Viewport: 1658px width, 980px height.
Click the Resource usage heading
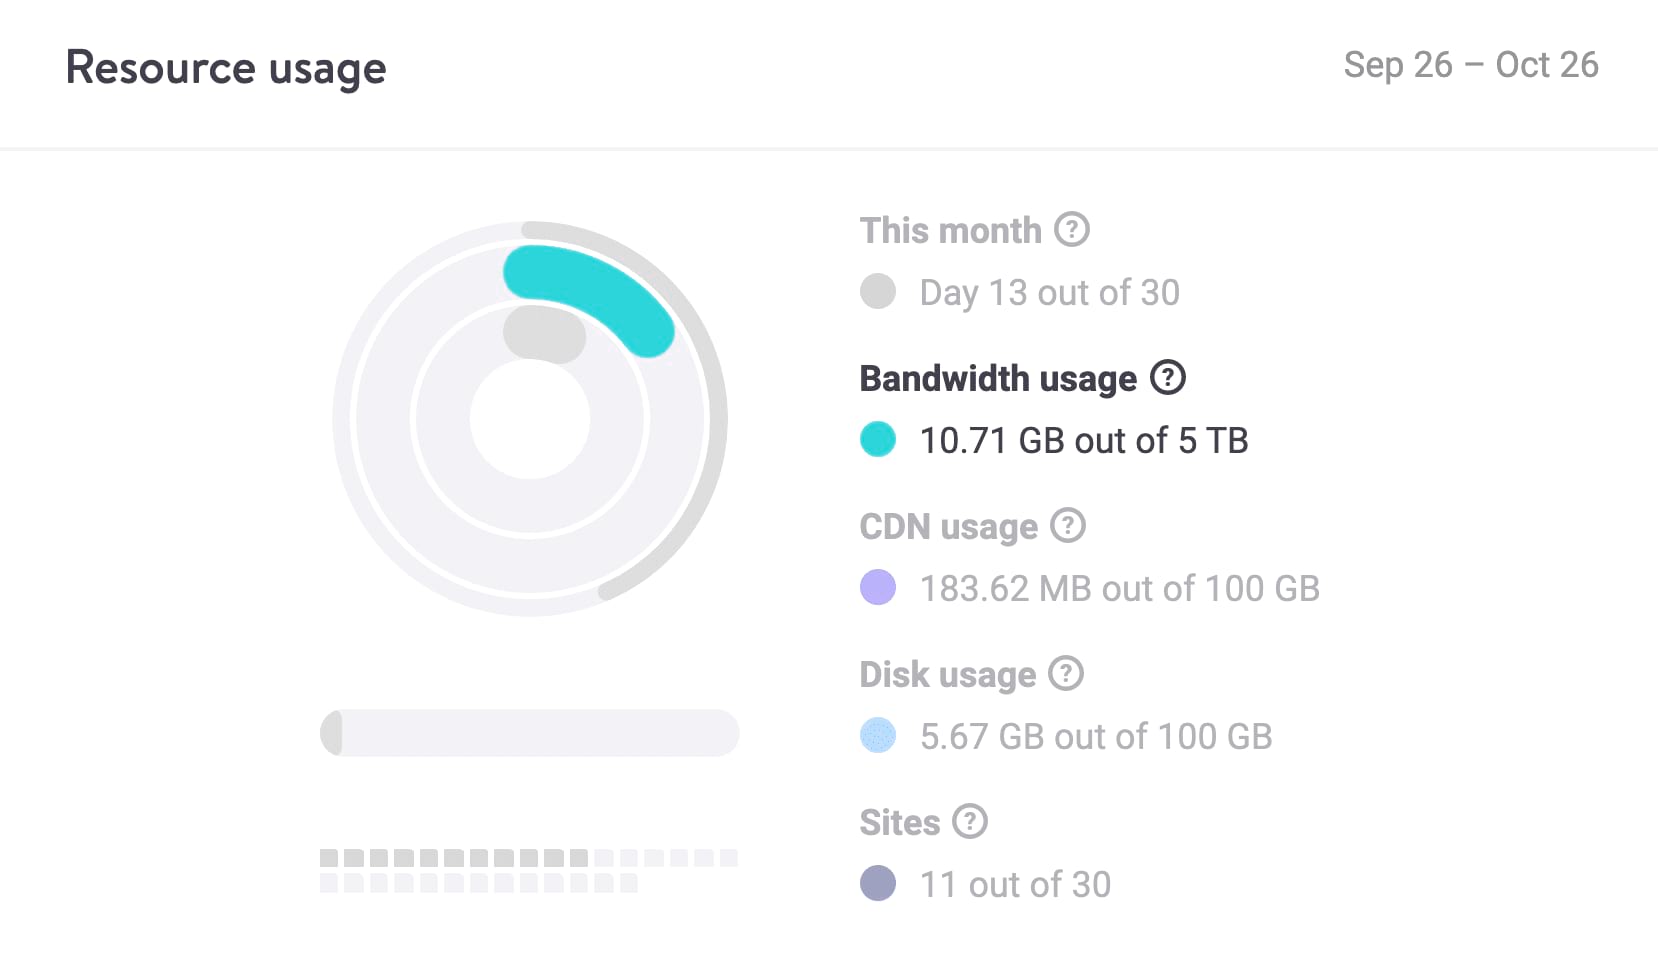coord(225,68)
